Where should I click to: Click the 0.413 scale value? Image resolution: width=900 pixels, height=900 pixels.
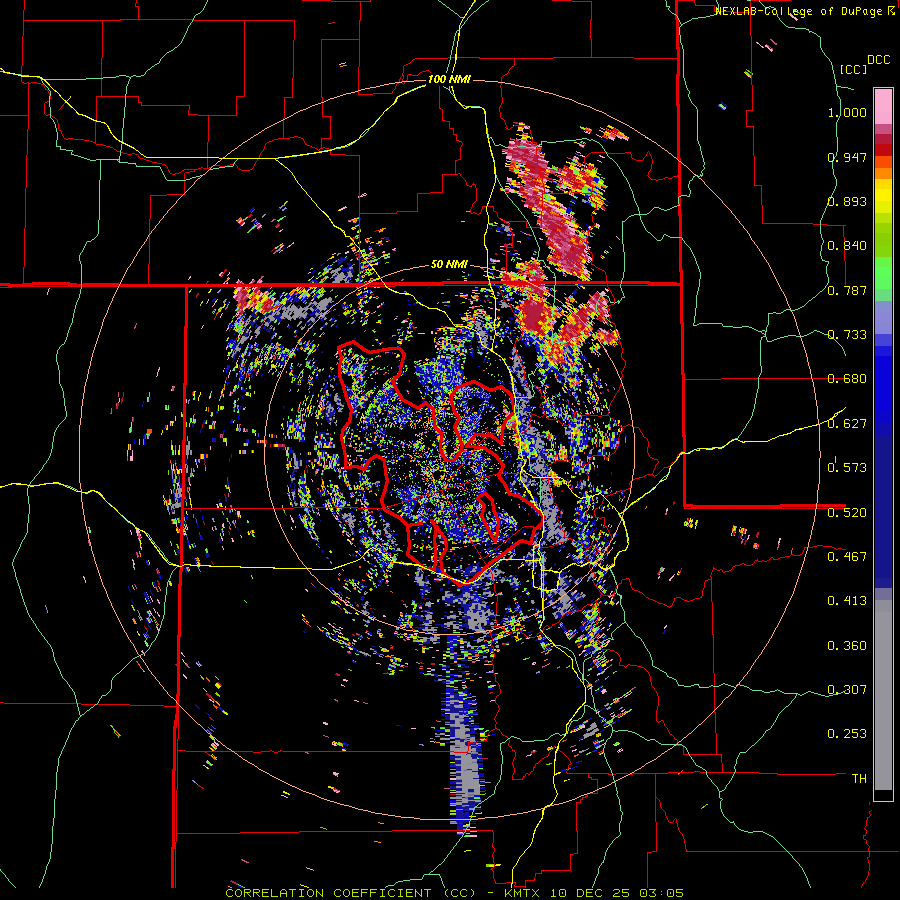click(847, 601)
